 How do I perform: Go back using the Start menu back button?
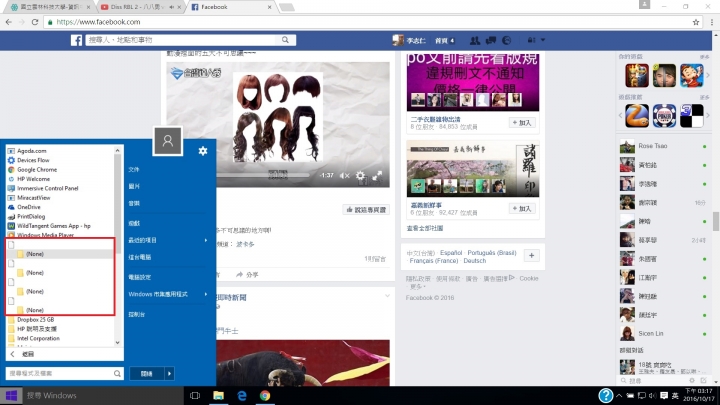point(23,354)
